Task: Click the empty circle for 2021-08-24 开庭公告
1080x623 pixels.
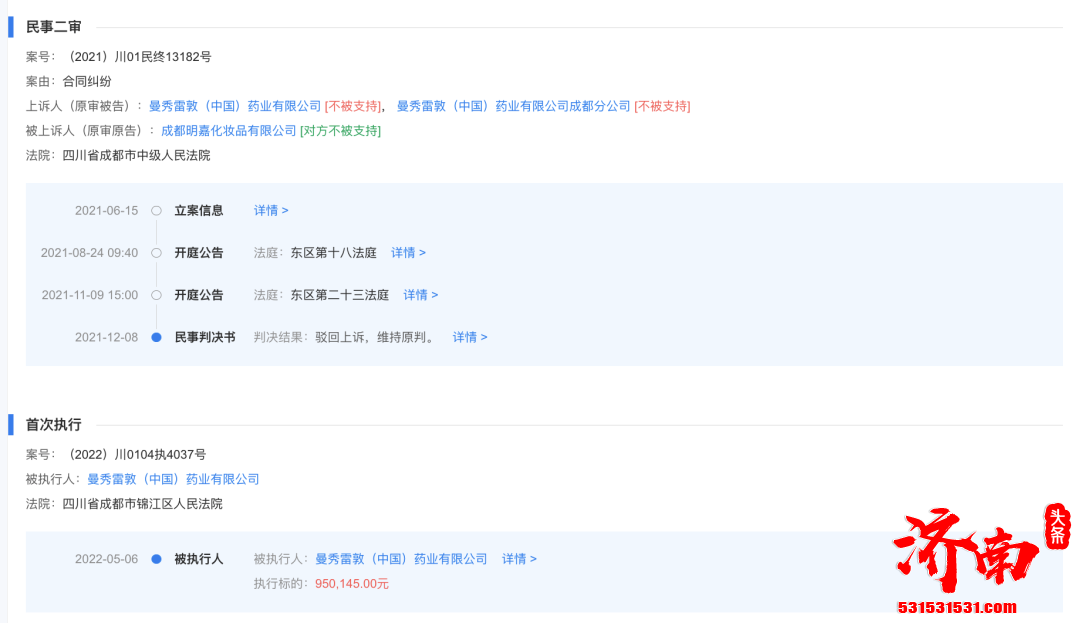Action: [156, 252]
